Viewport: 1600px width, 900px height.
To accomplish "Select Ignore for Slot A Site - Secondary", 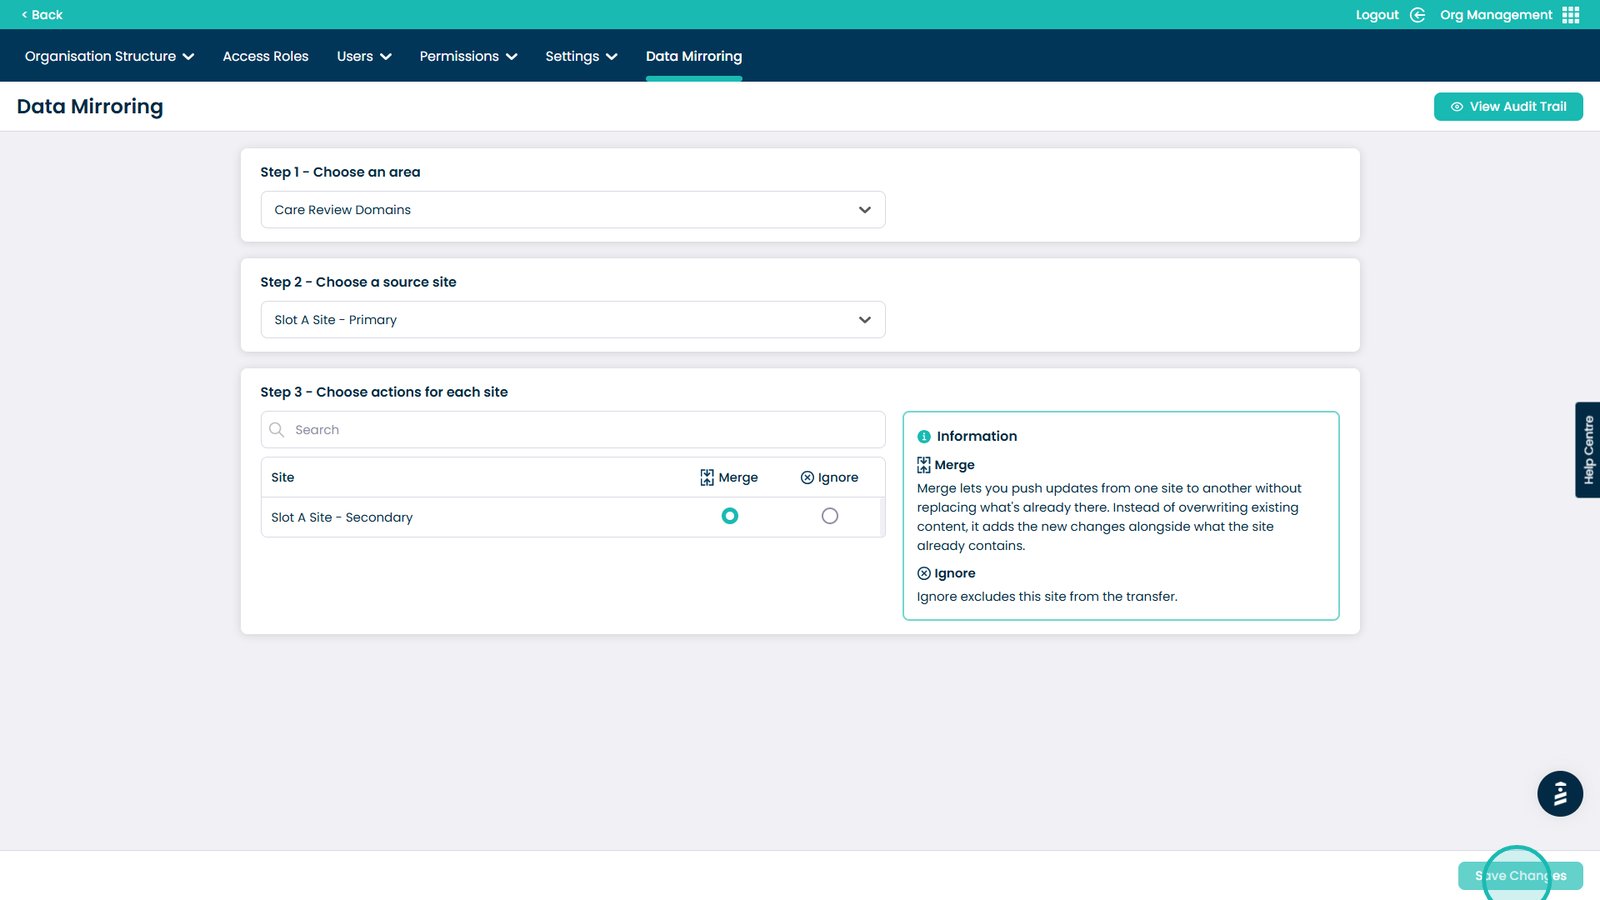I will 829,516.
